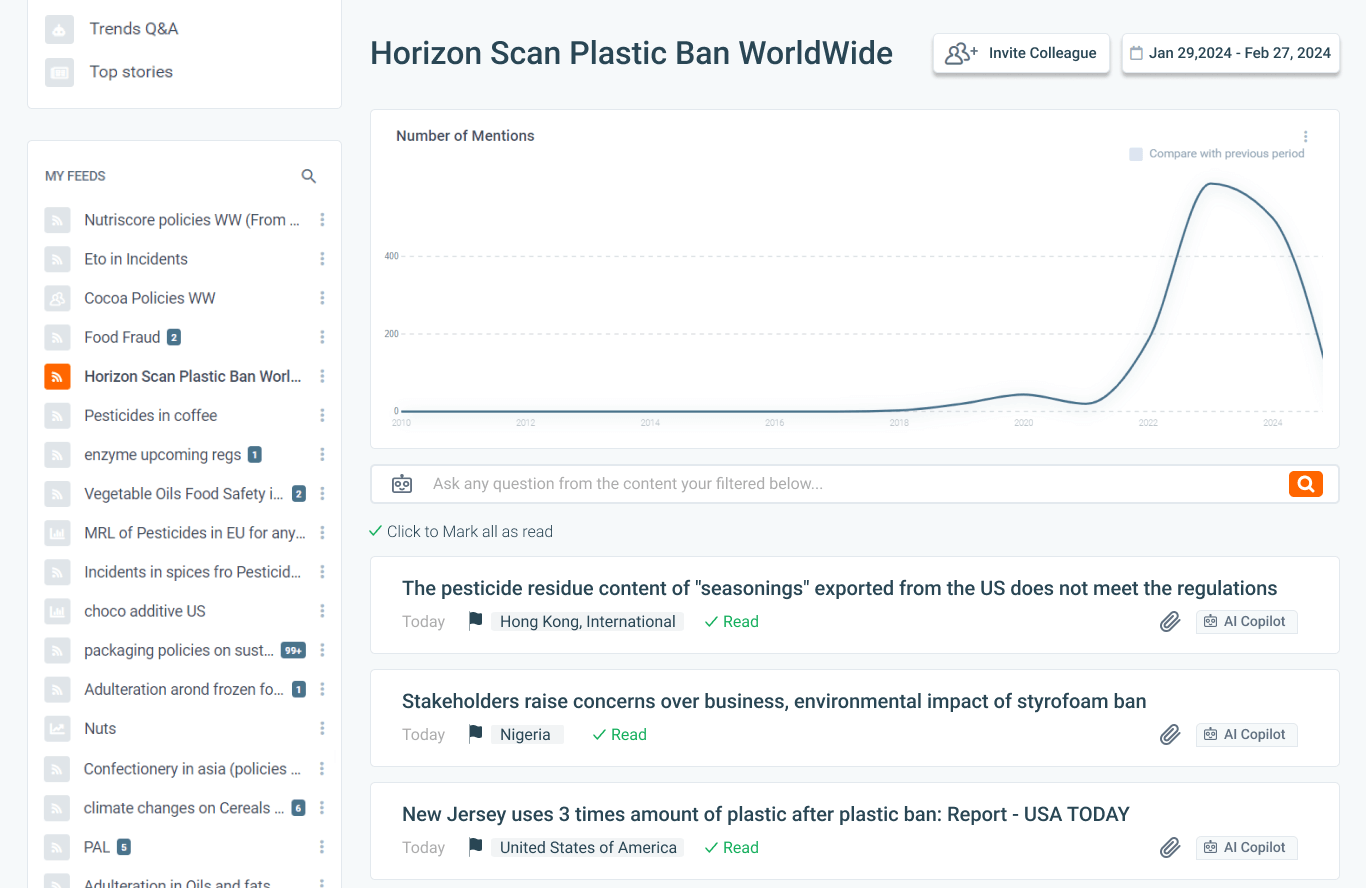This screenshot has height=888, width=1366.
Task: Open the pesticide residue seasonings article headline
Action: 839,588
